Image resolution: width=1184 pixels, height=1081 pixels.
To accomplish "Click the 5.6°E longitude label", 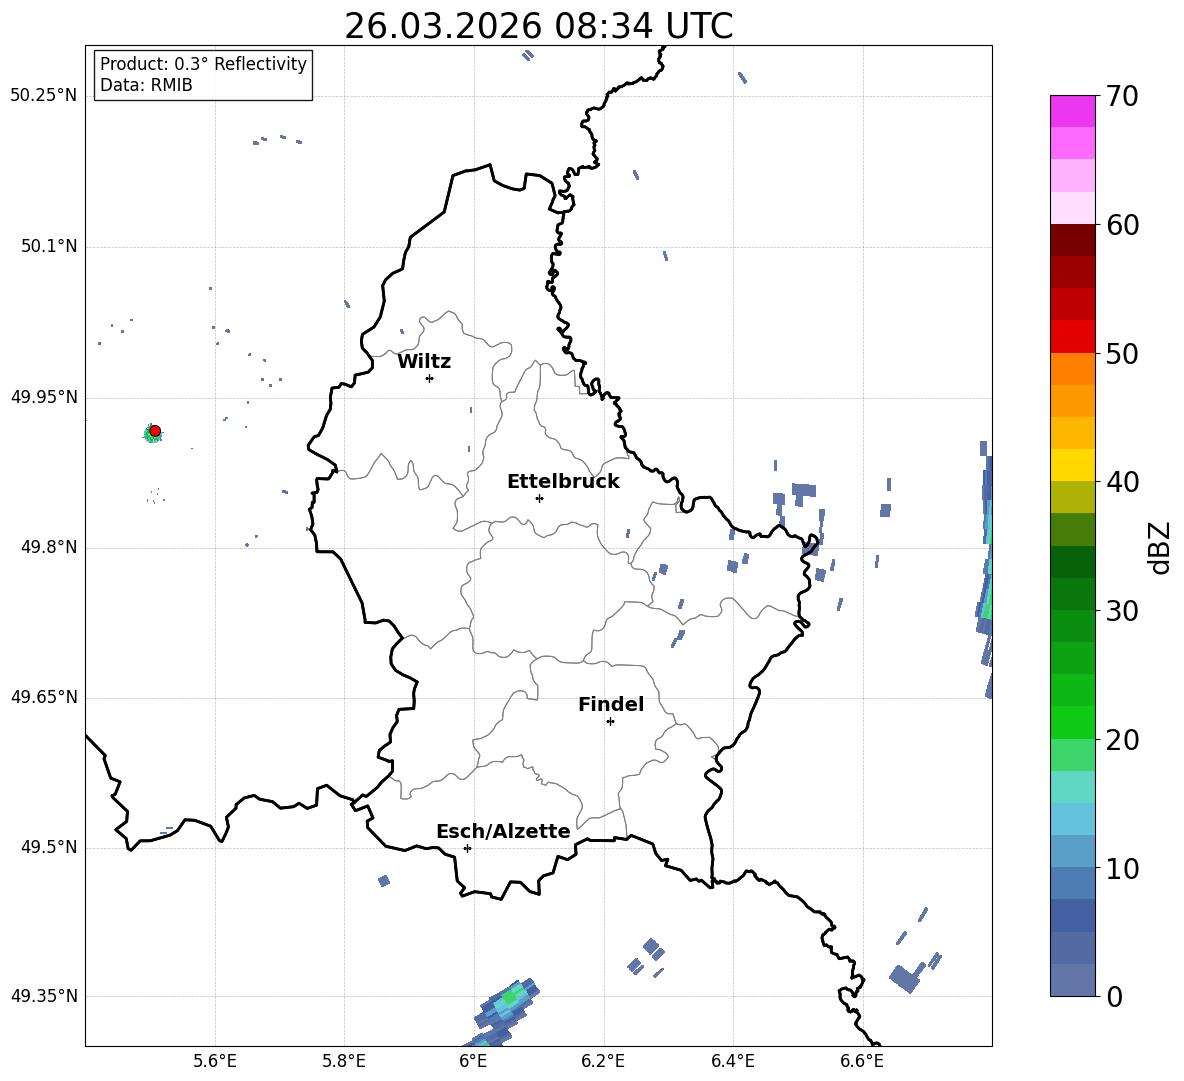I will [x=215, y=1061].
